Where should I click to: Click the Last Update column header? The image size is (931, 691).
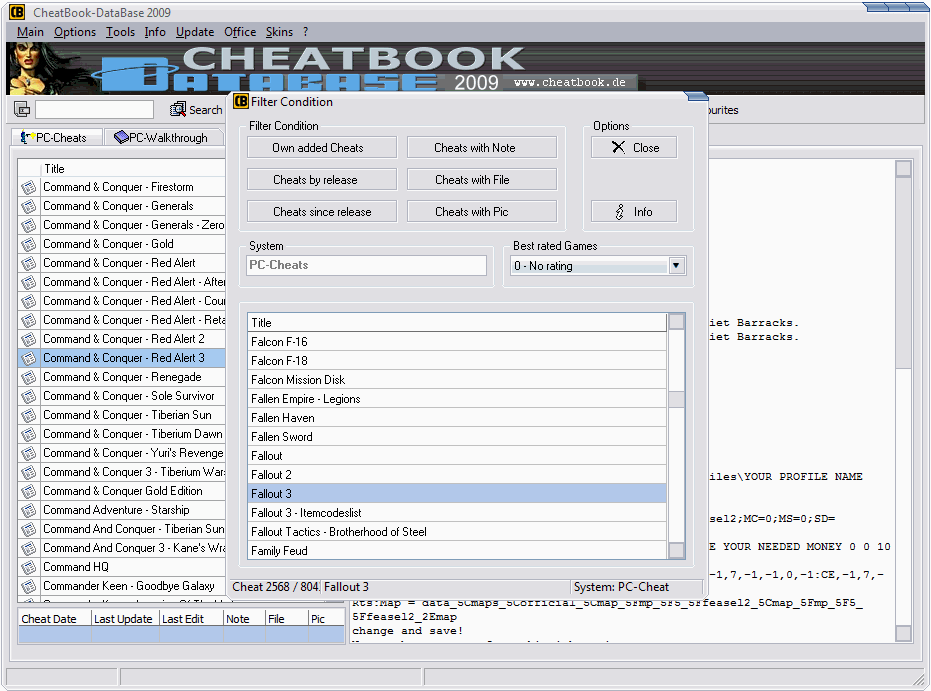(x=126, y=619)
